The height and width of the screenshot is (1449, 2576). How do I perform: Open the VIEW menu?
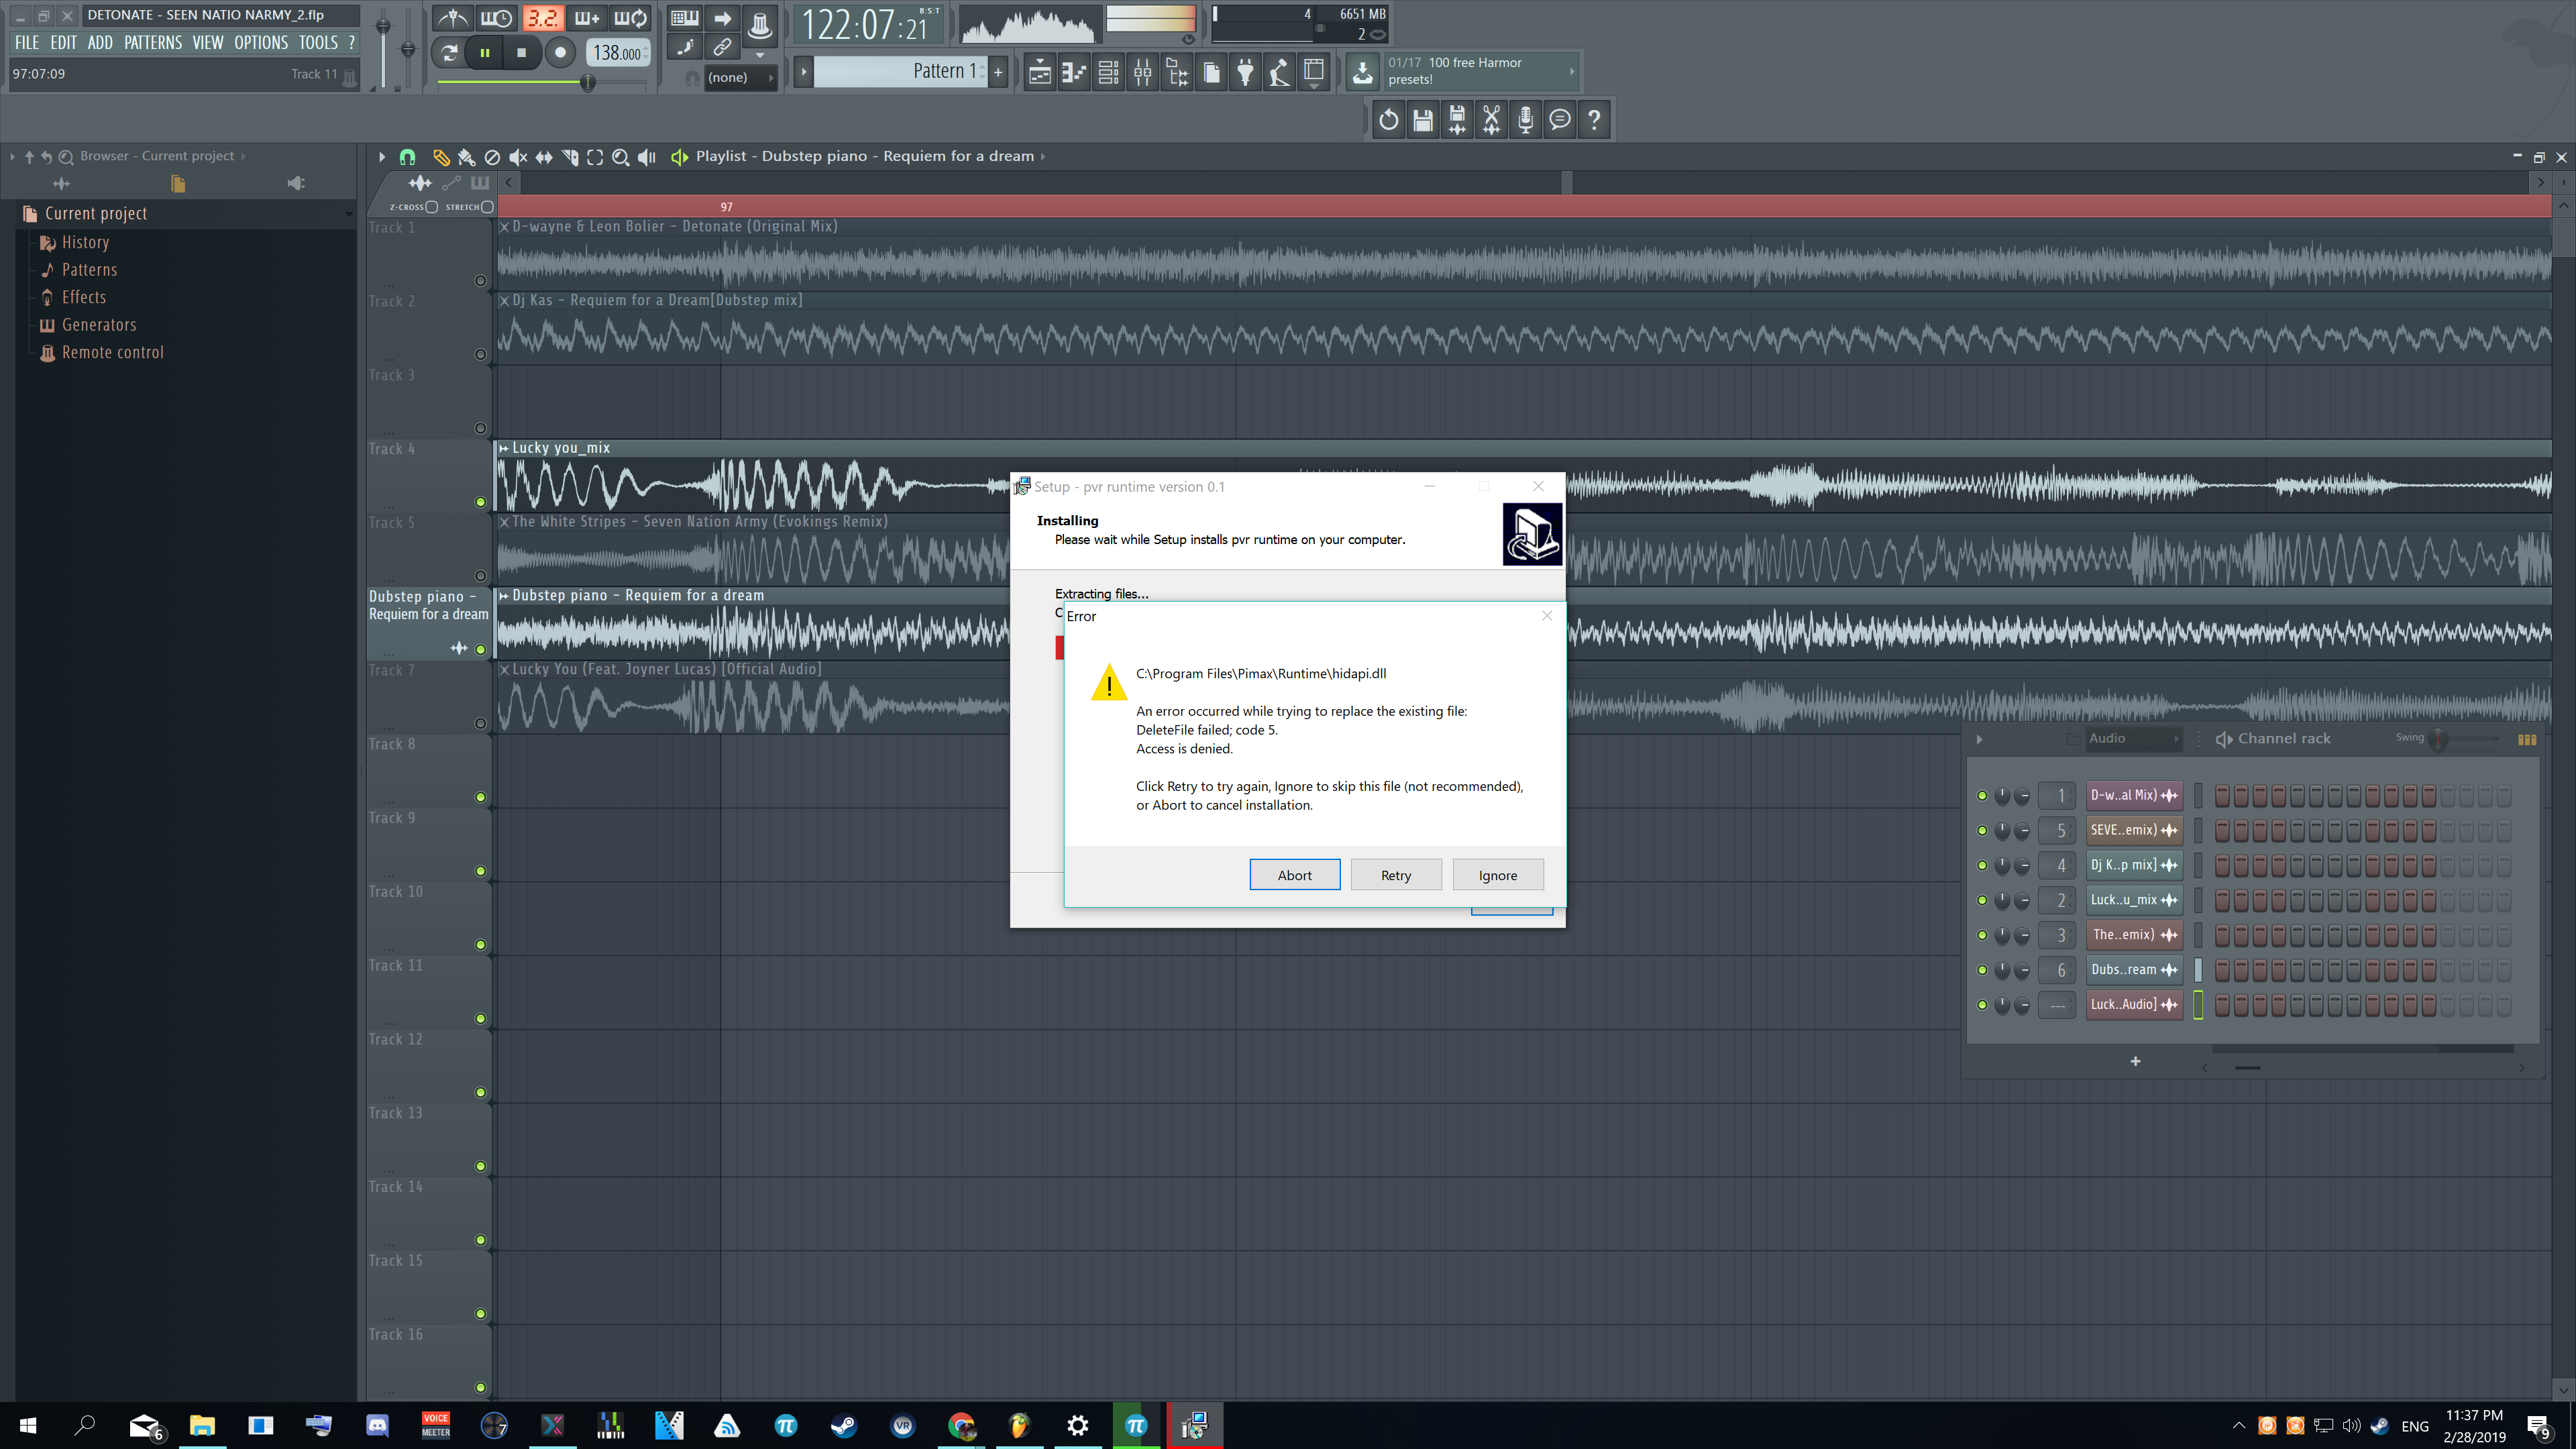pos(208,43)
